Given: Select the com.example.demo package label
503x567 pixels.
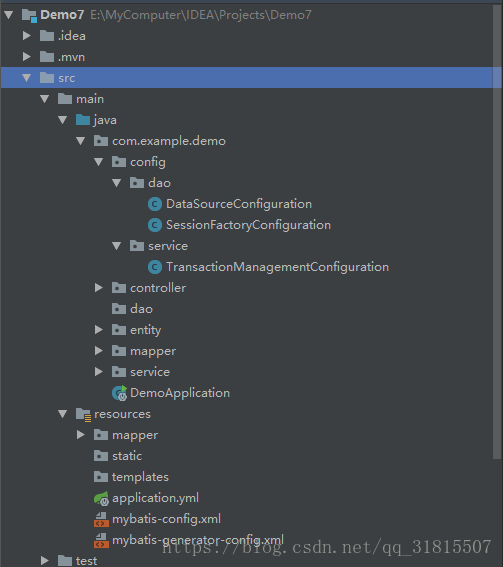Looking at the screenshot, I should click(x=169, y=141).
